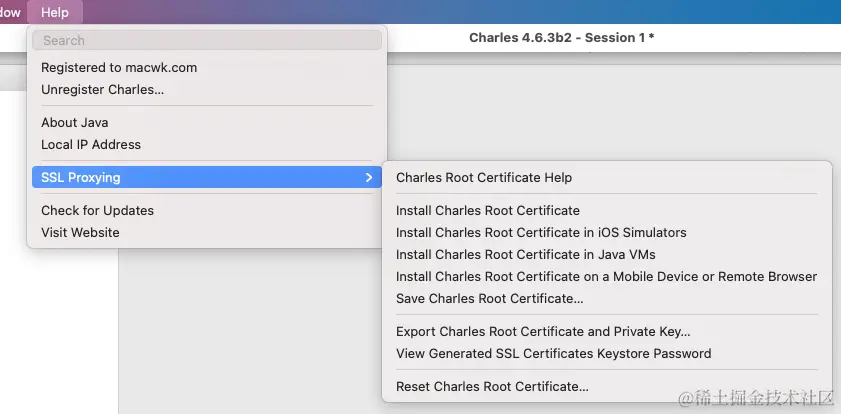Click Check for Updates
Image resolution: width=841 pixels, height=414 pixels.
(97, 211)
